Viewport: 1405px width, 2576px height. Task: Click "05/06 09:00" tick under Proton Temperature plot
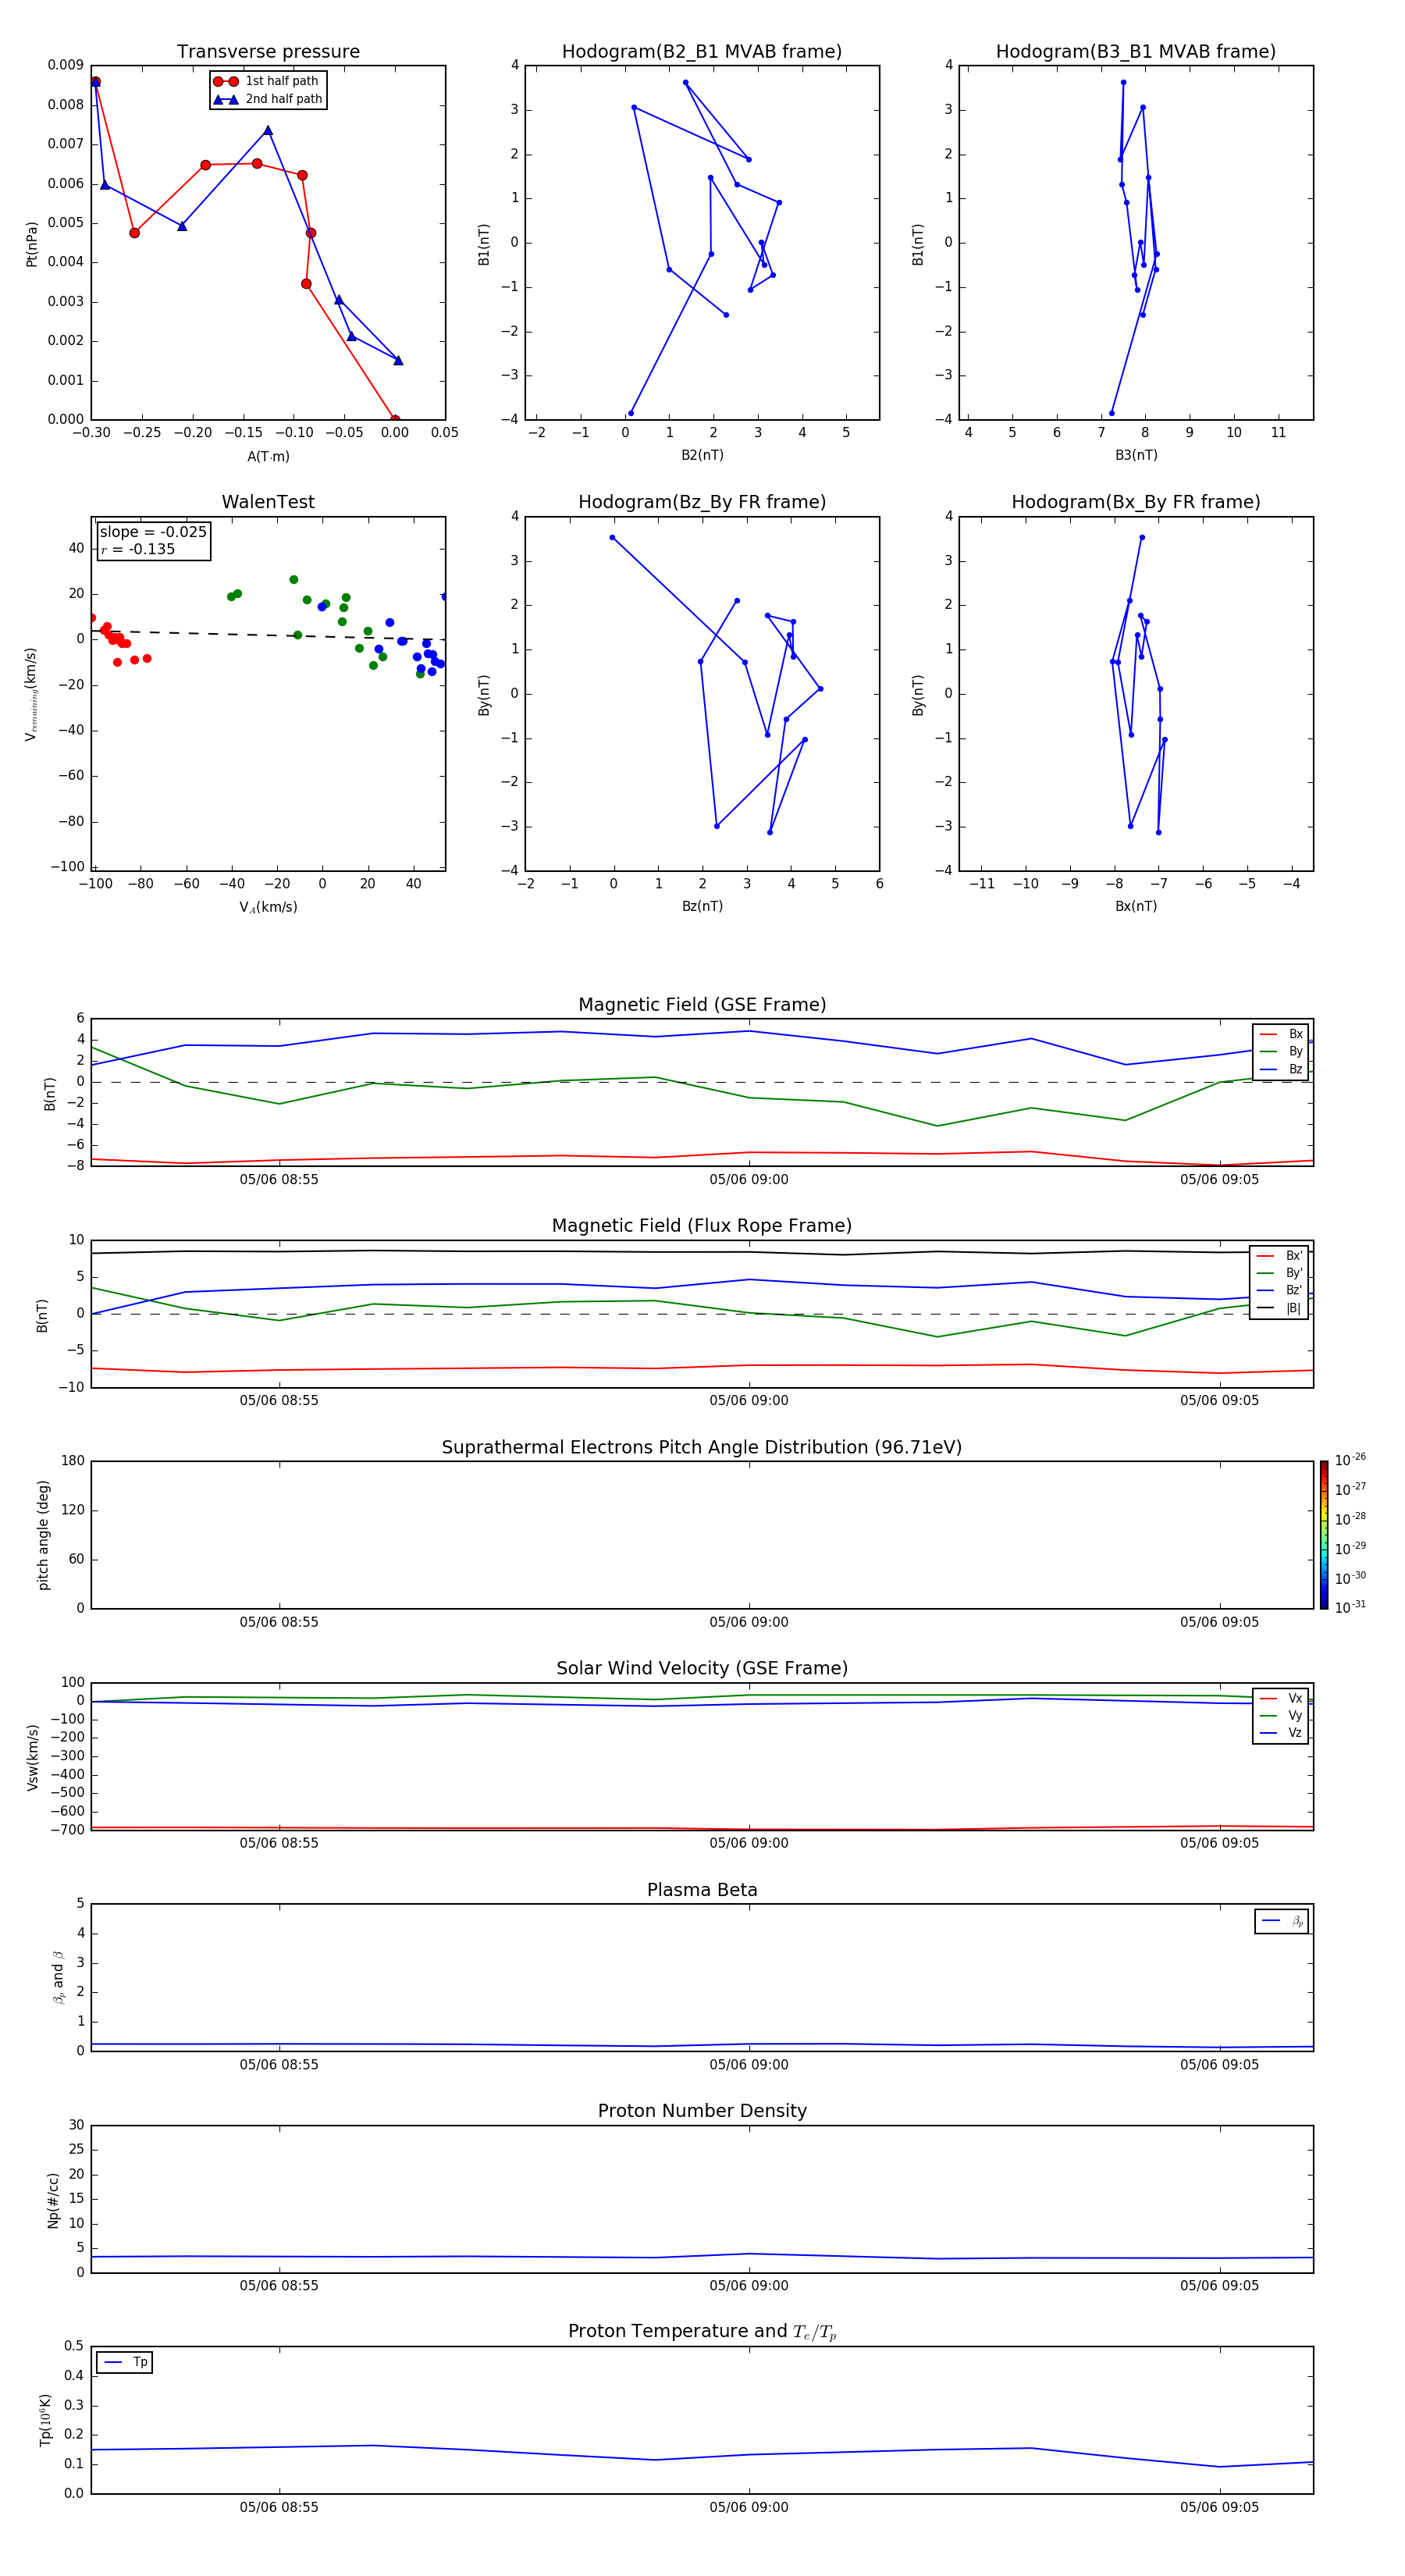[749, 2507]
